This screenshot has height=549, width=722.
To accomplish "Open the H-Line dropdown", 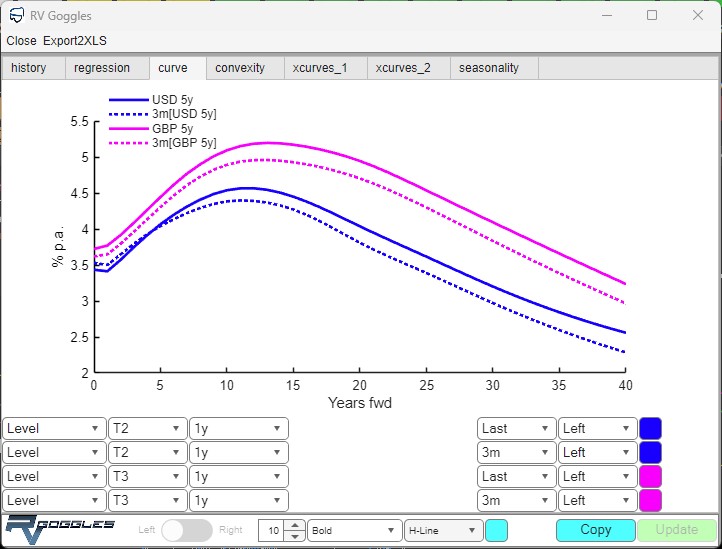I will click(x=443, y=530).
